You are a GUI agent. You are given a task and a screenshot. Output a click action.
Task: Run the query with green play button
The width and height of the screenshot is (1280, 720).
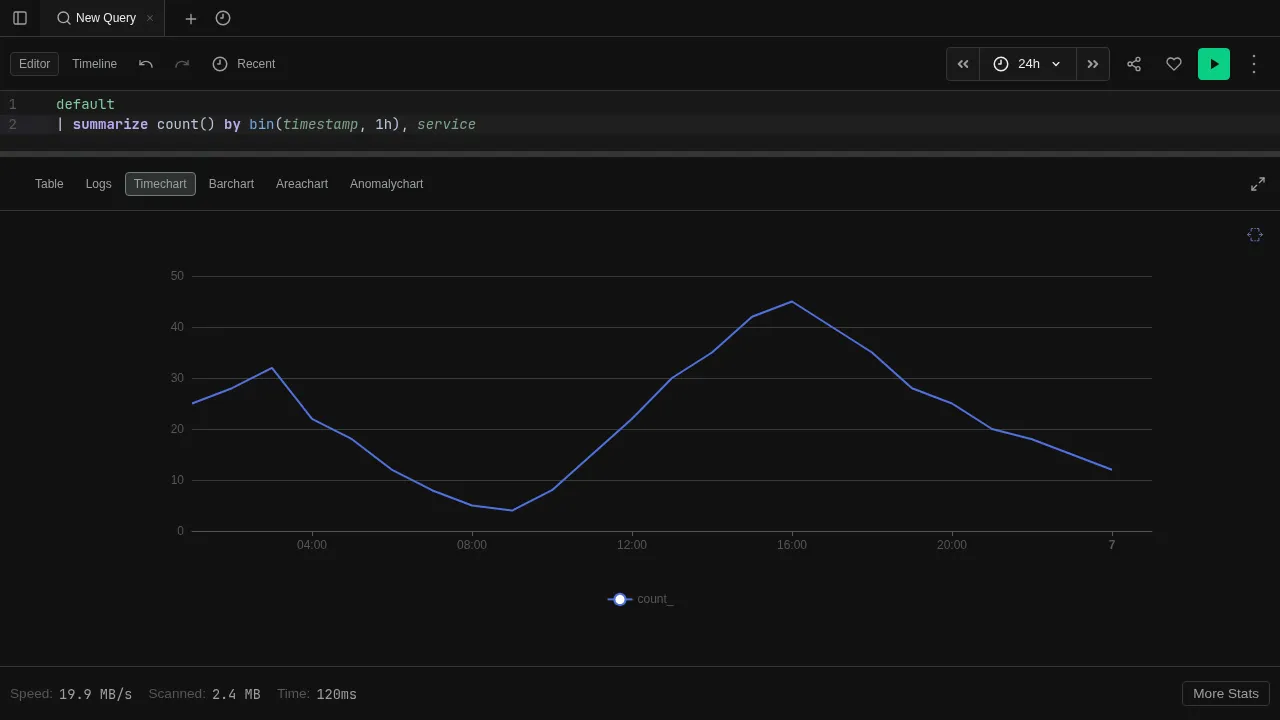[x=1214, y=64]
